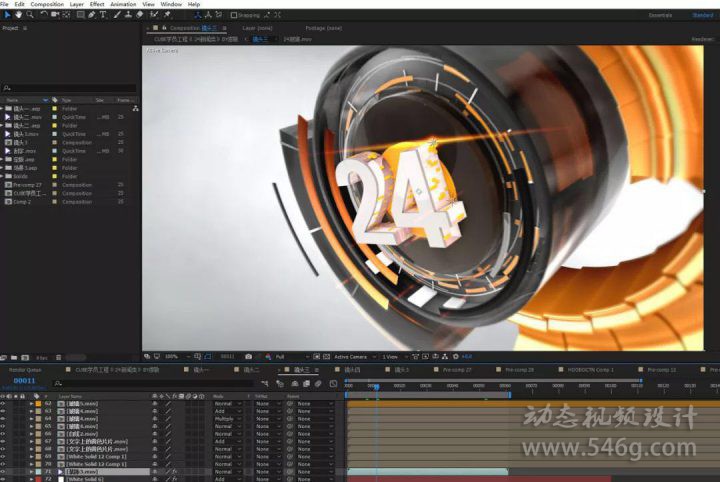Select the Standard workspace

(702, 15)
